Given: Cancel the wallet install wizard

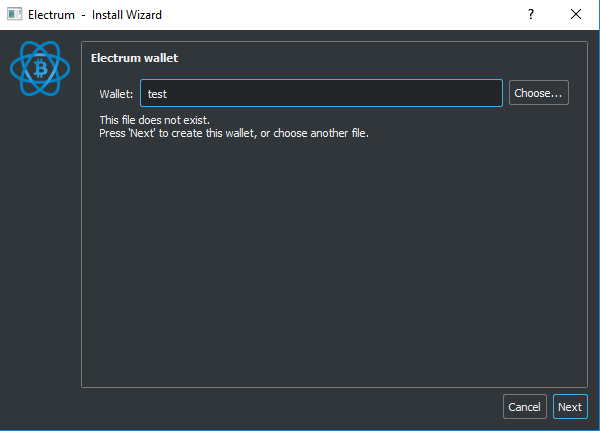Looking at the screenshot, I should coord(524,407).
